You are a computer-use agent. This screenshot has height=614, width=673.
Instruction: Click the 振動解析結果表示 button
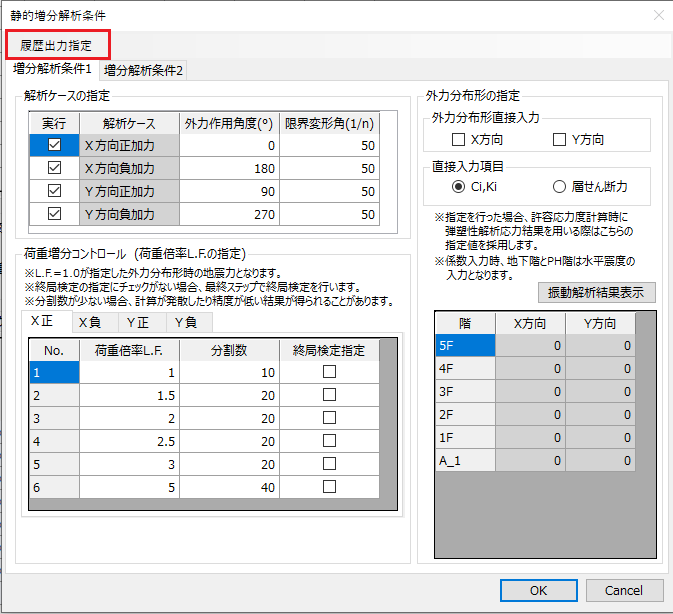[x=597, y=293]
